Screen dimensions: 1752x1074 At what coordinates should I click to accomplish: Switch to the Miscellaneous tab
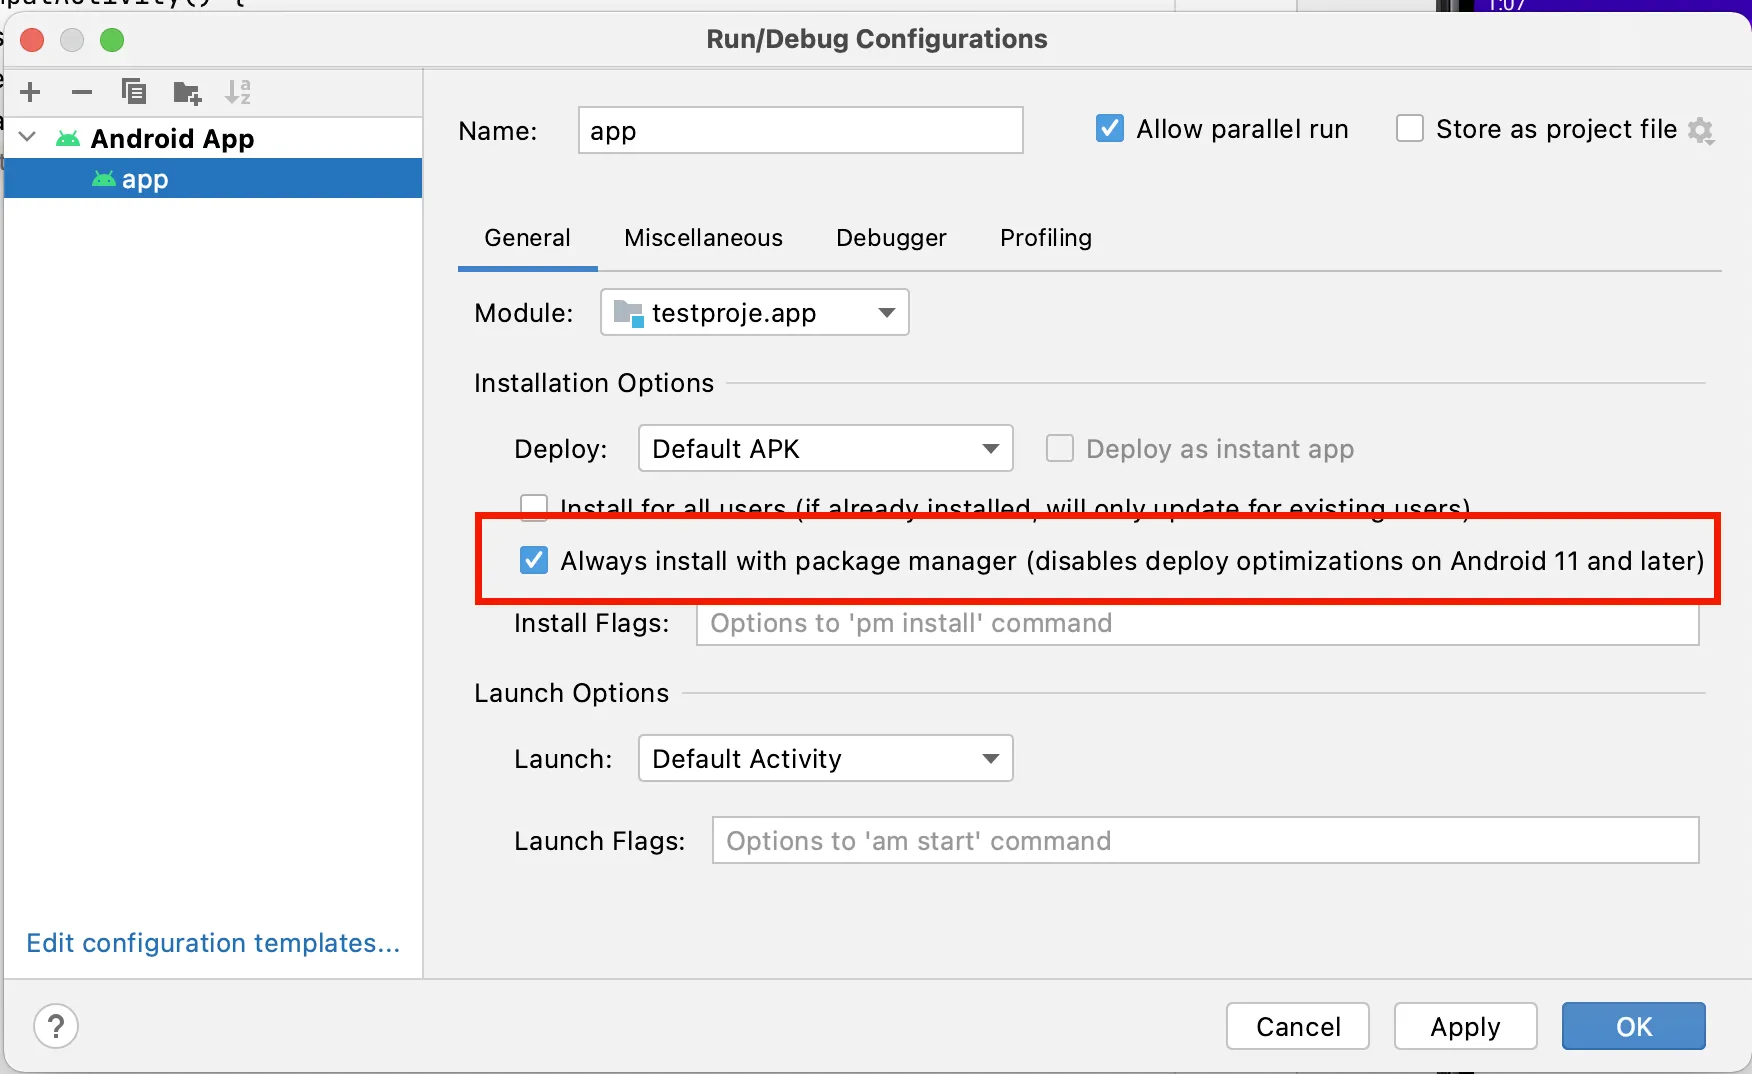(703, 238)
